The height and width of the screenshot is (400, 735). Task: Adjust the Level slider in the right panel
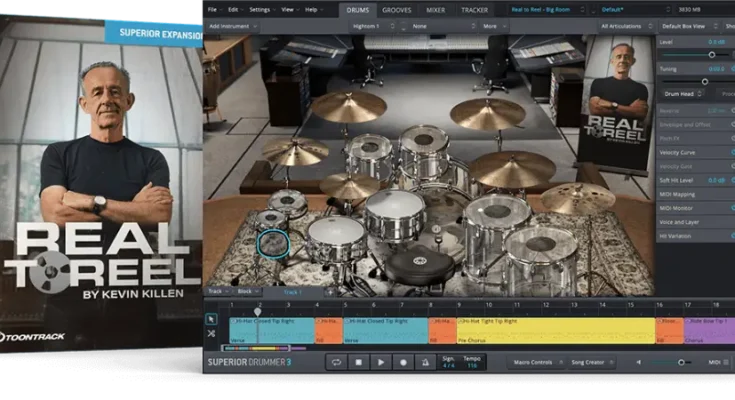tap(712, 54)
